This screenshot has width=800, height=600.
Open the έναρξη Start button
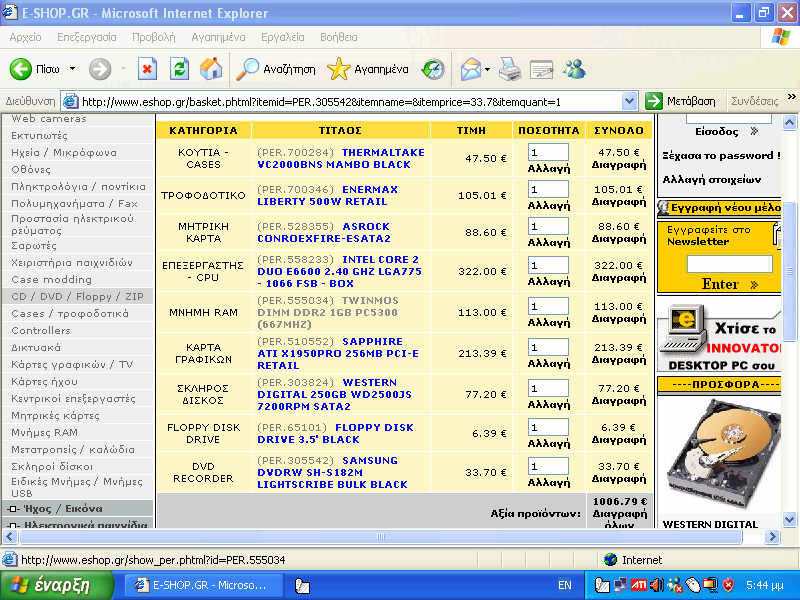pyautogui.click(x=56, y=585)
